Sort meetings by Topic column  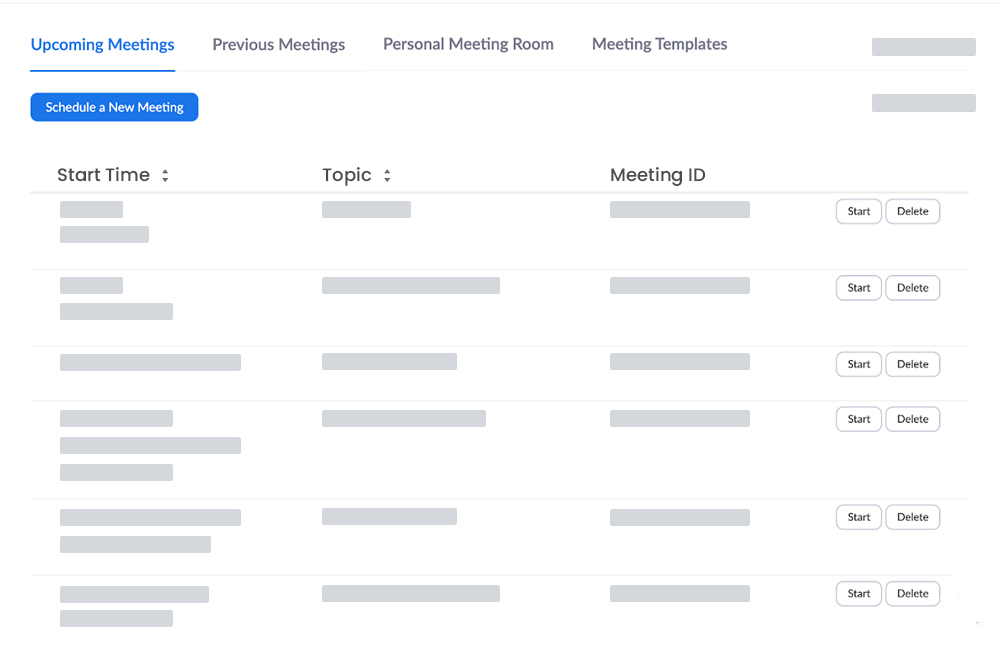pyautogui.click(x=386, y=175)
